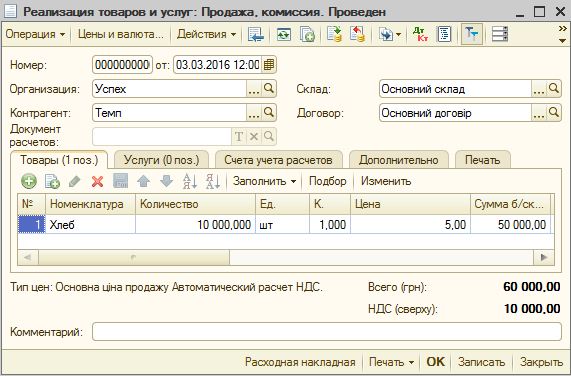Click the create-based-on document toolbar icon
The image size is (571, 376).
point(386,34)
